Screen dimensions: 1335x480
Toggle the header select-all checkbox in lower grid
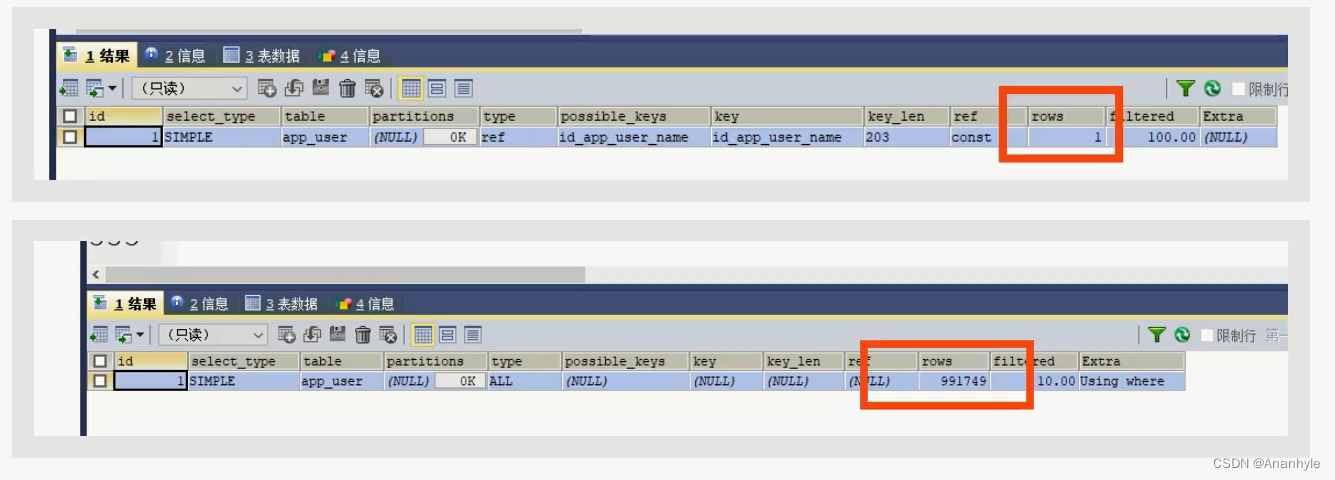tap(99, 361)
